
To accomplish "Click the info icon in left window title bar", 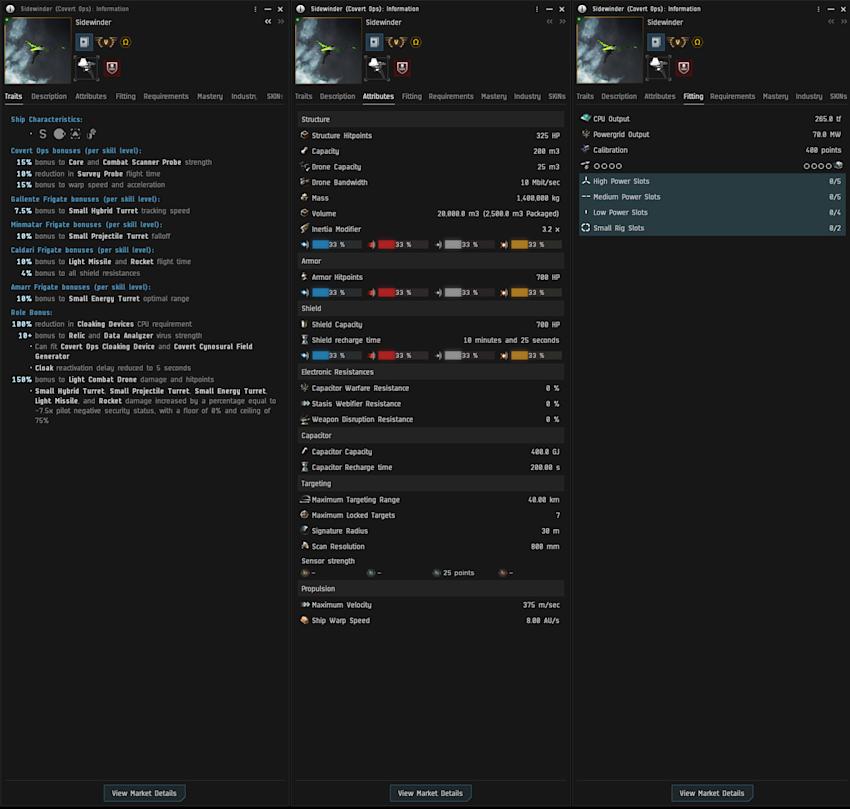I will click(x=10, y=9).
